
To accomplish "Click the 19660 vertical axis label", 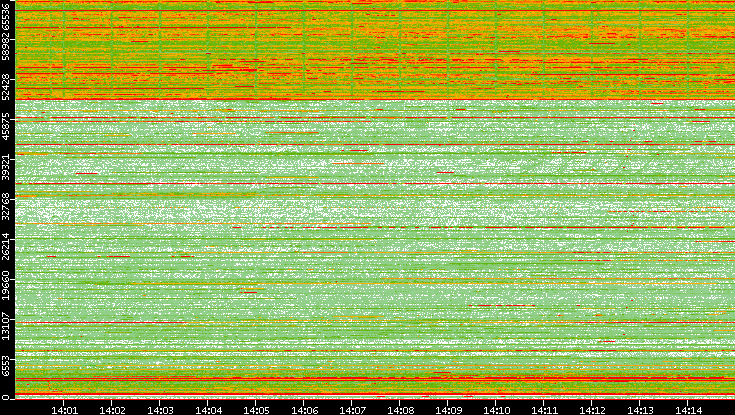I will click(6, 284).
